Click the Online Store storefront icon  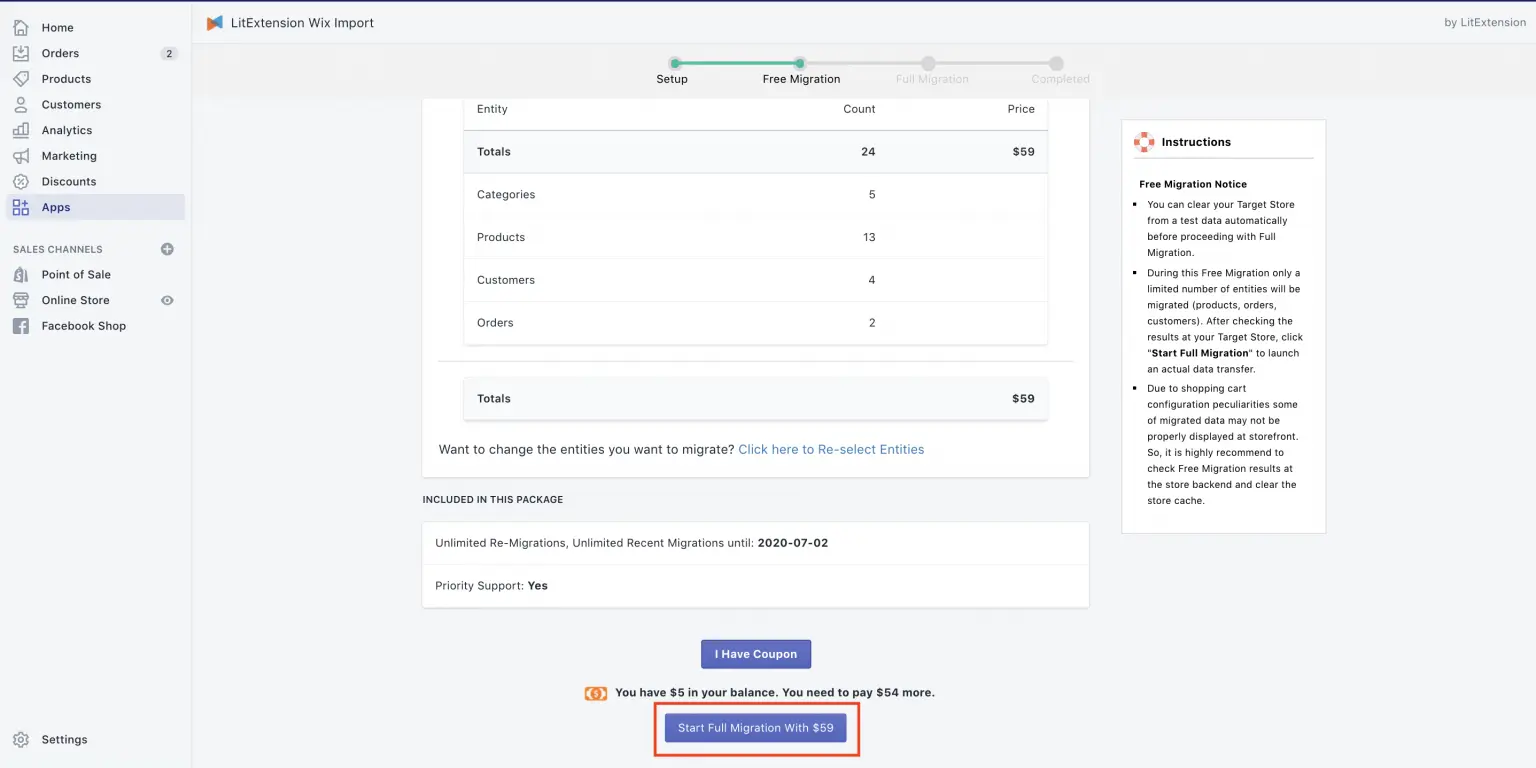point(21,300)
